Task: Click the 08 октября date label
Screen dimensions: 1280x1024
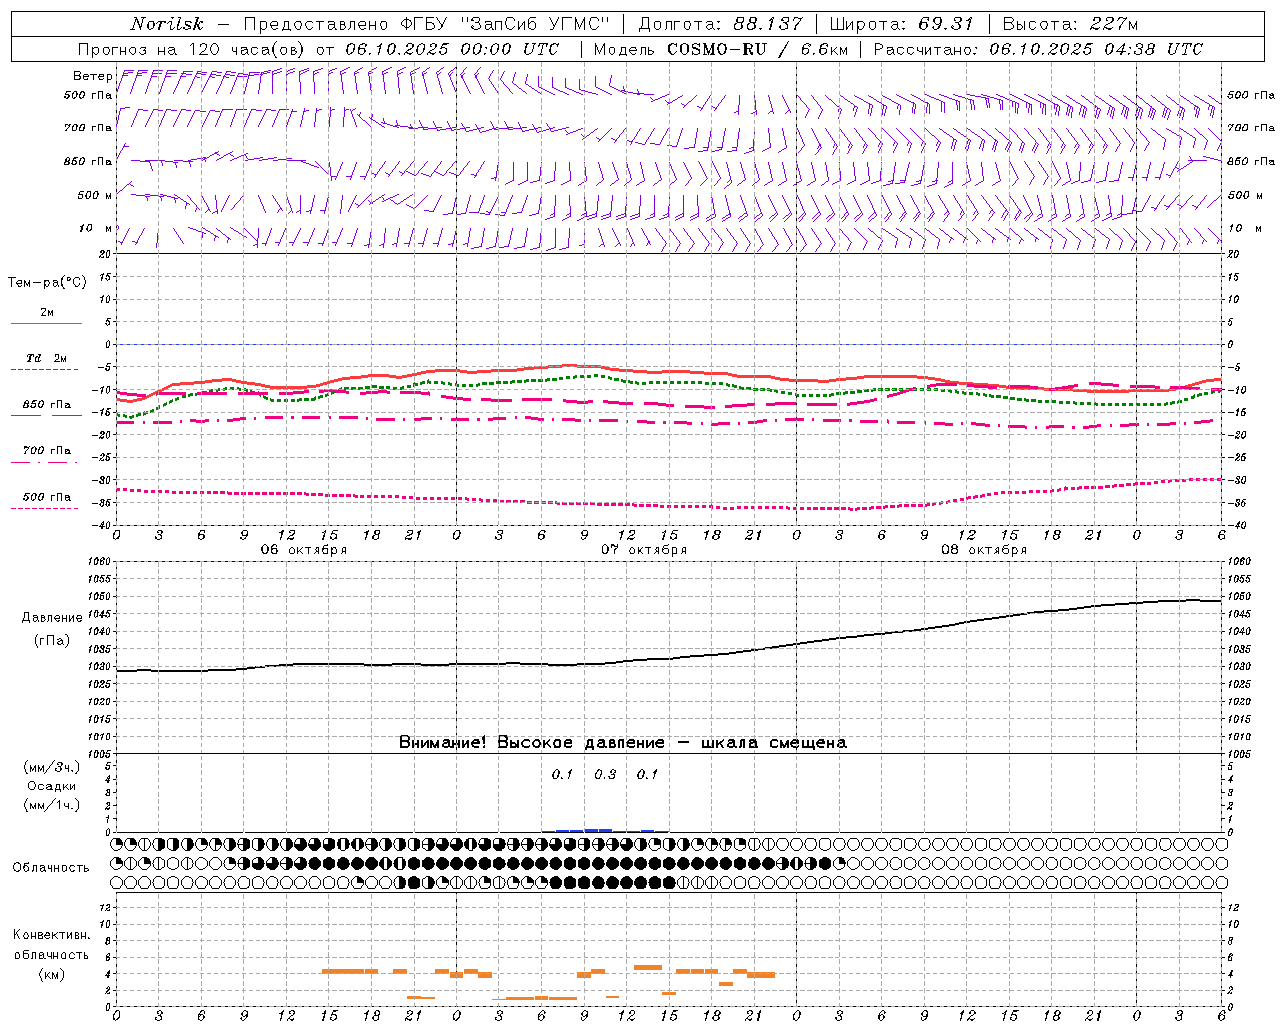Action: (984, 550)
